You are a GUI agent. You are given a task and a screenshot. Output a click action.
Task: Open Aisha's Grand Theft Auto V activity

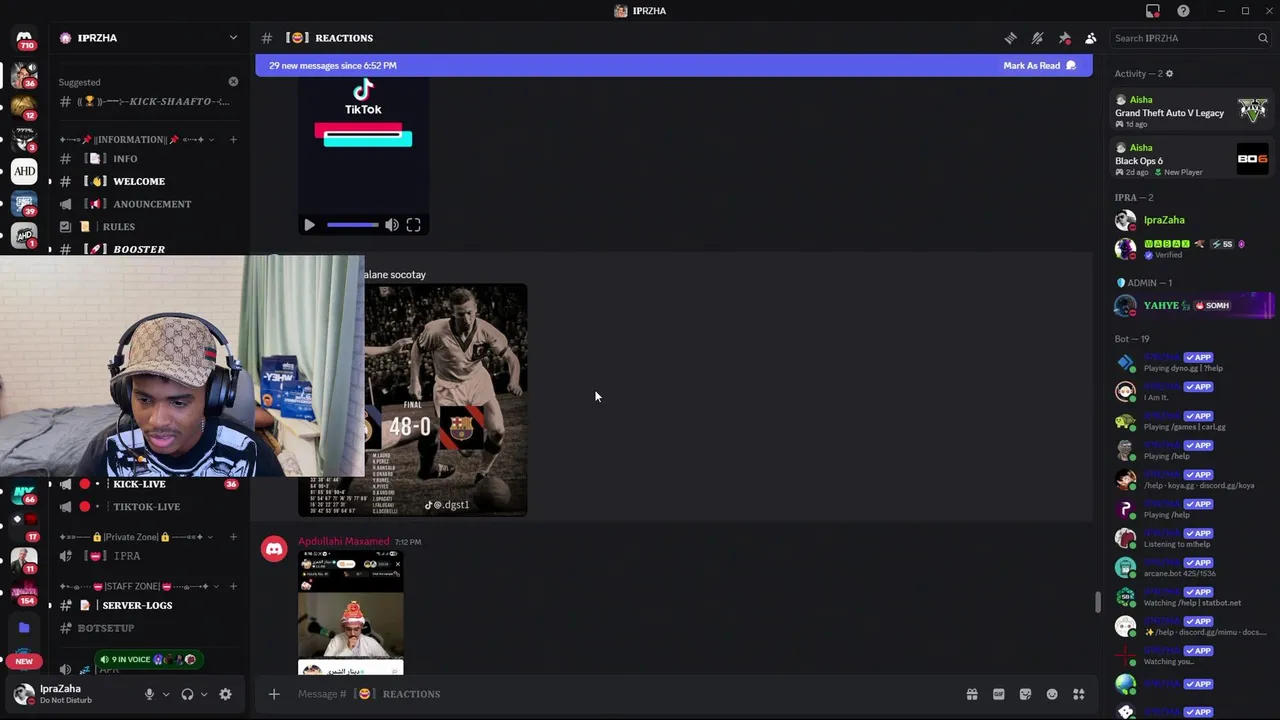pos(1191,112)
